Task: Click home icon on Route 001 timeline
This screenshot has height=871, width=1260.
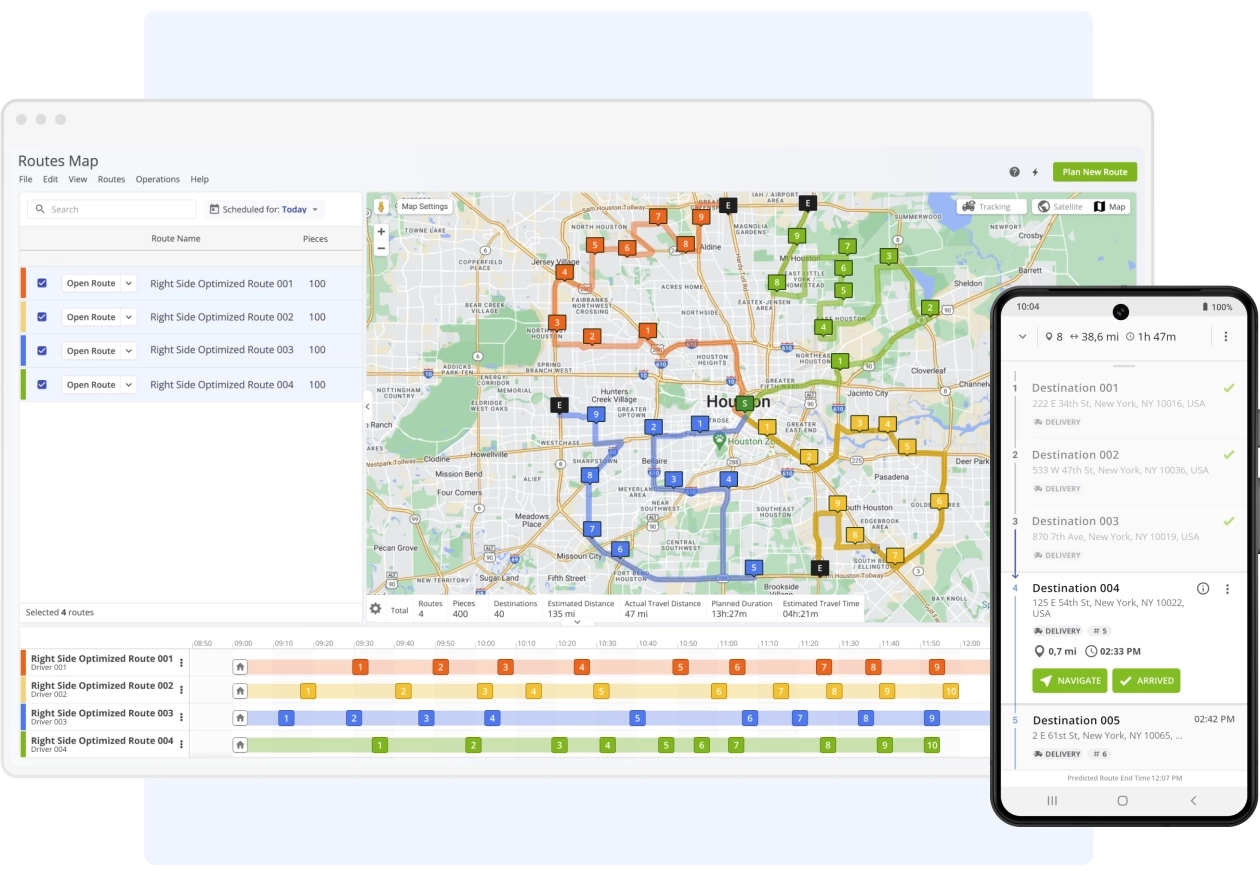Action: [x=240, y=666]
